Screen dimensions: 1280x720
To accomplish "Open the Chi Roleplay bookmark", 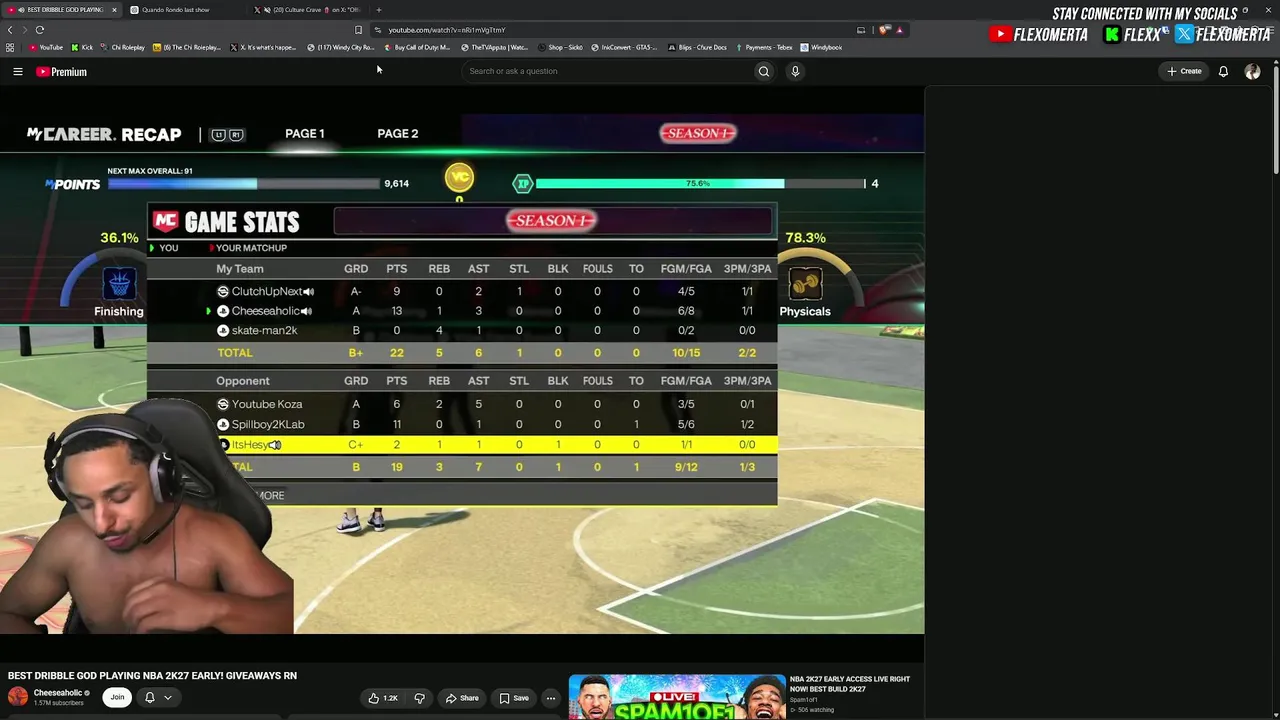I will 122,47.
